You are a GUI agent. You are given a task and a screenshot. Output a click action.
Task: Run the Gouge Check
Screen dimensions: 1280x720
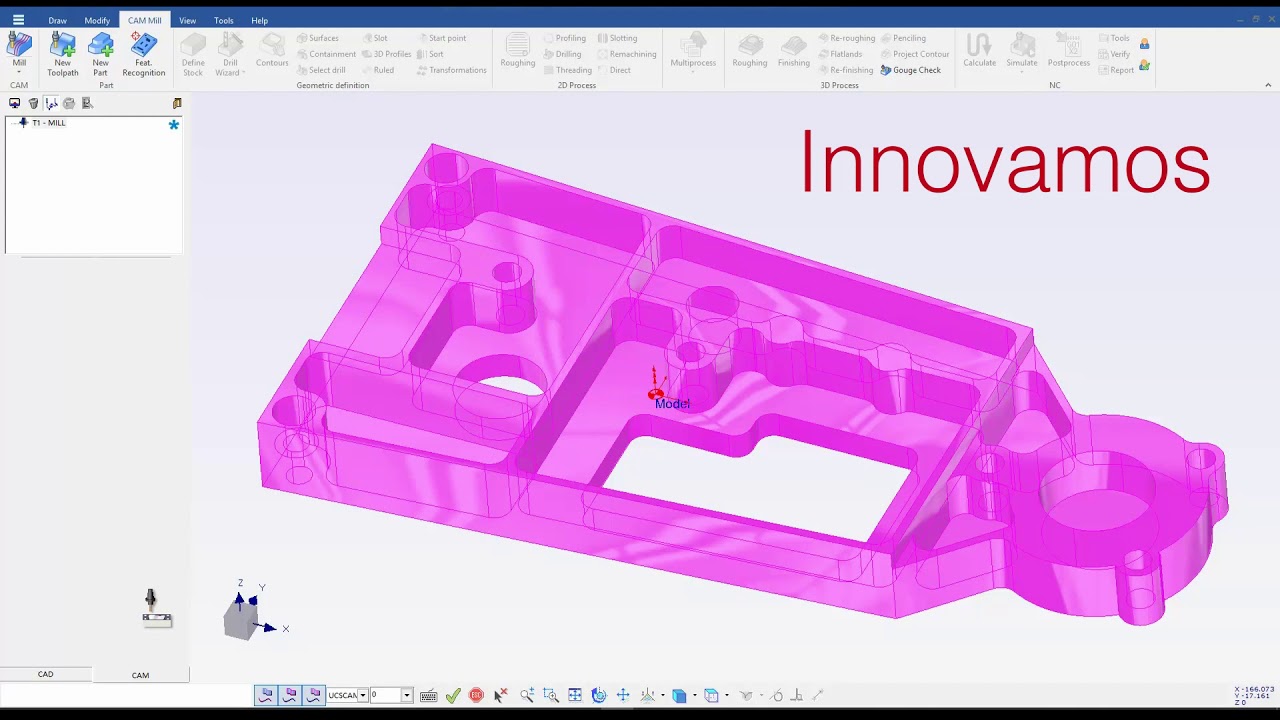click(911, 70)
